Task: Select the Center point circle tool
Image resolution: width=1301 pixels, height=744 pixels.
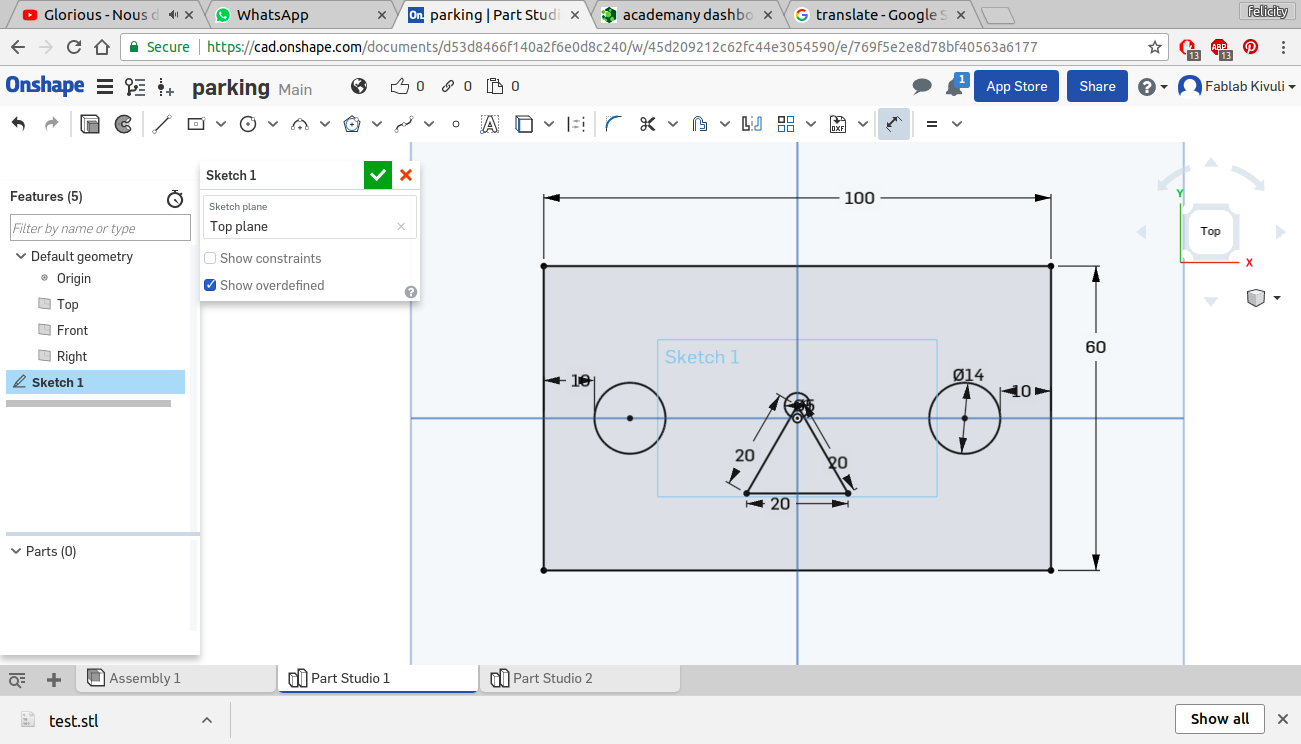Action: tap(248, 124)
